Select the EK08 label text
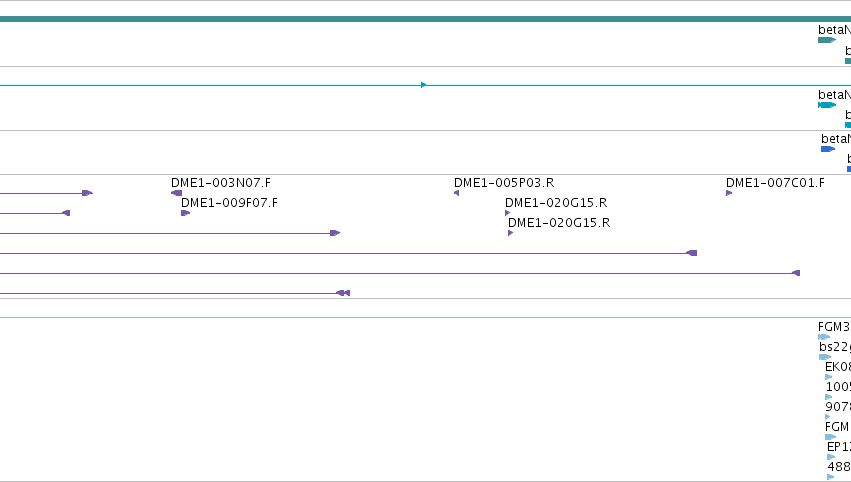Screen dimensions: 851x482 pyautogui.click(x=838, y=367)
